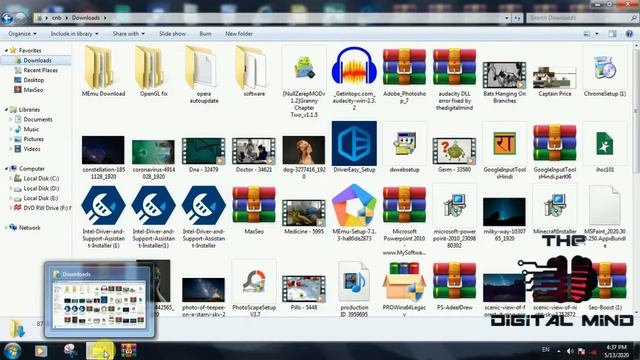Collapse the Computer tree node
The height and width of the screenshot is (360, 640).
point(6,169)
